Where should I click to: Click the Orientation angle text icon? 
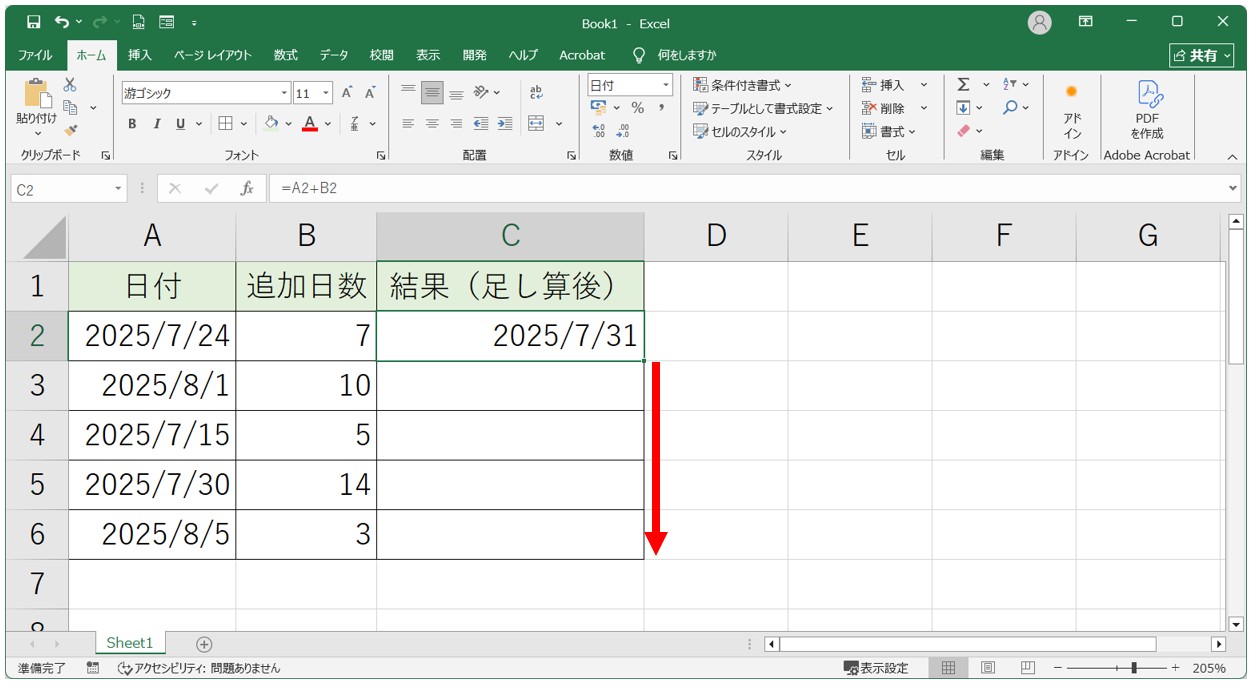481,92
